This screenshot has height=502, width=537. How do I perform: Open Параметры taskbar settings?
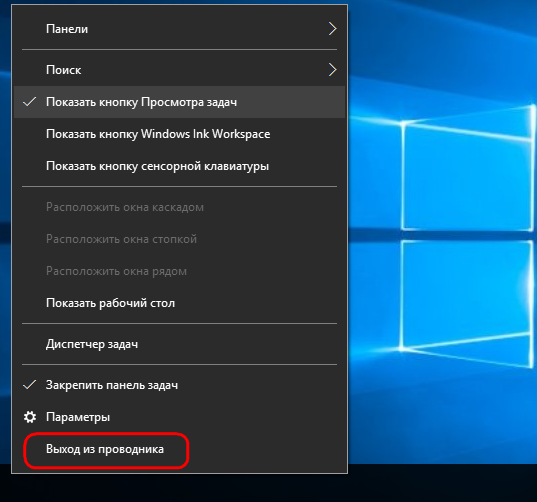[x=179, y=417]
